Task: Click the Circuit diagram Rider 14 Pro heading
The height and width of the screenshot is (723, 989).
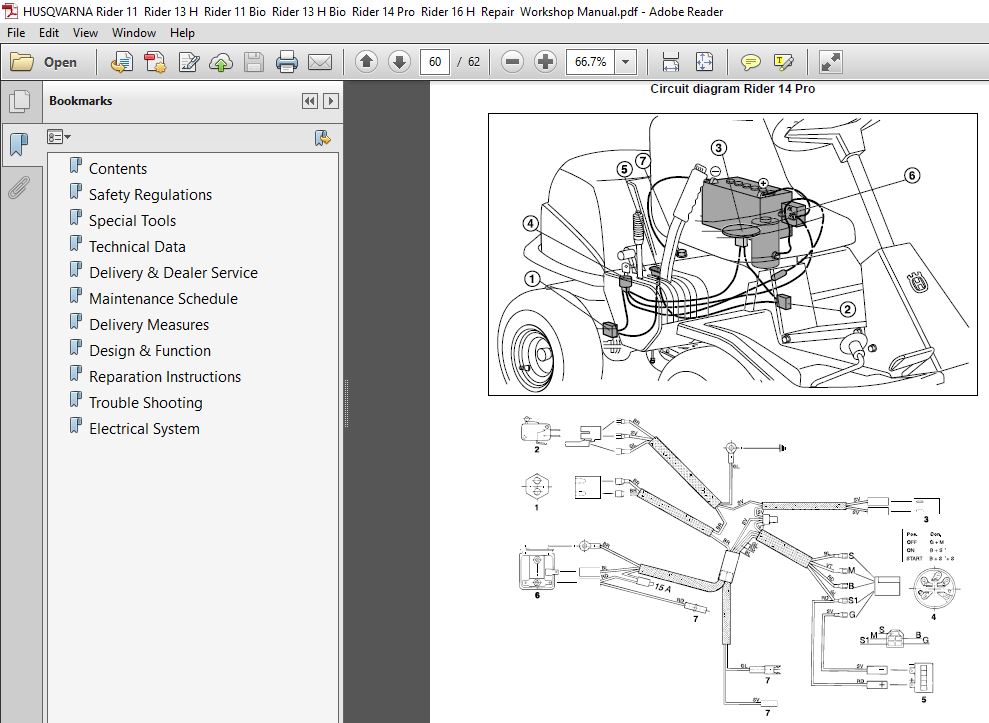Action: (x=732, y=89)
